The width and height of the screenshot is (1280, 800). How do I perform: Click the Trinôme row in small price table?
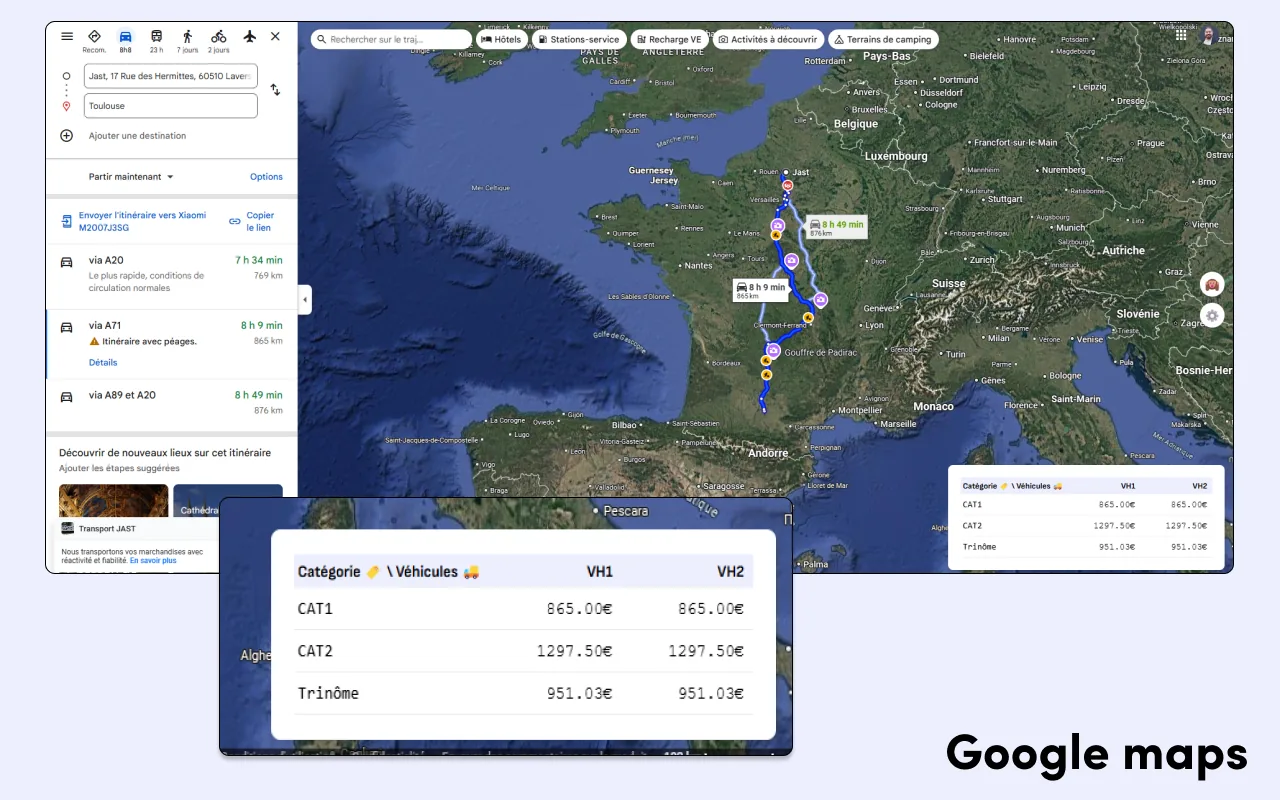coord(1086,547)
